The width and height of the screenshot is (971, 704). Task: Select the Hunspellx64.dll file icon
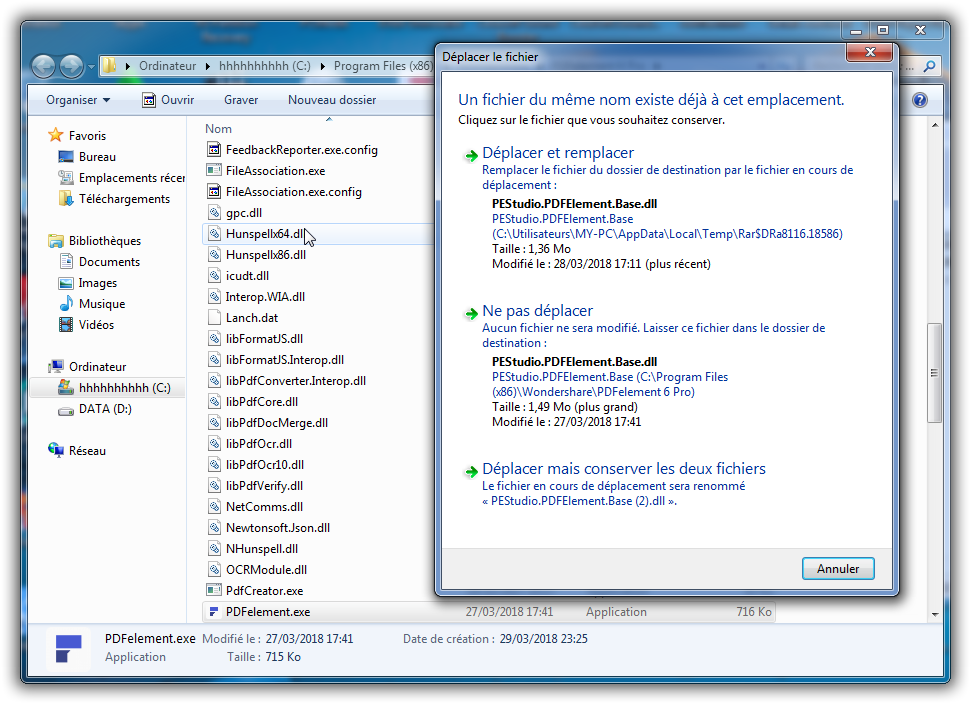pyautogui.click(x=214, y=233)
